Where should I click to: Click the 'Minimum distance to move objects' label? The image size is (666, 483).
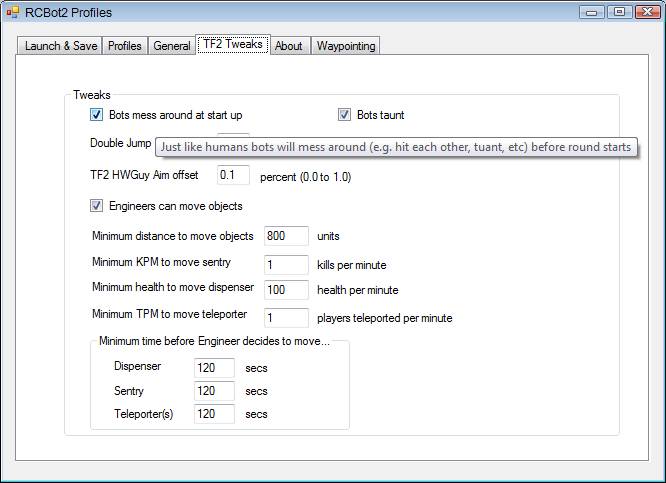pos(173,236)
